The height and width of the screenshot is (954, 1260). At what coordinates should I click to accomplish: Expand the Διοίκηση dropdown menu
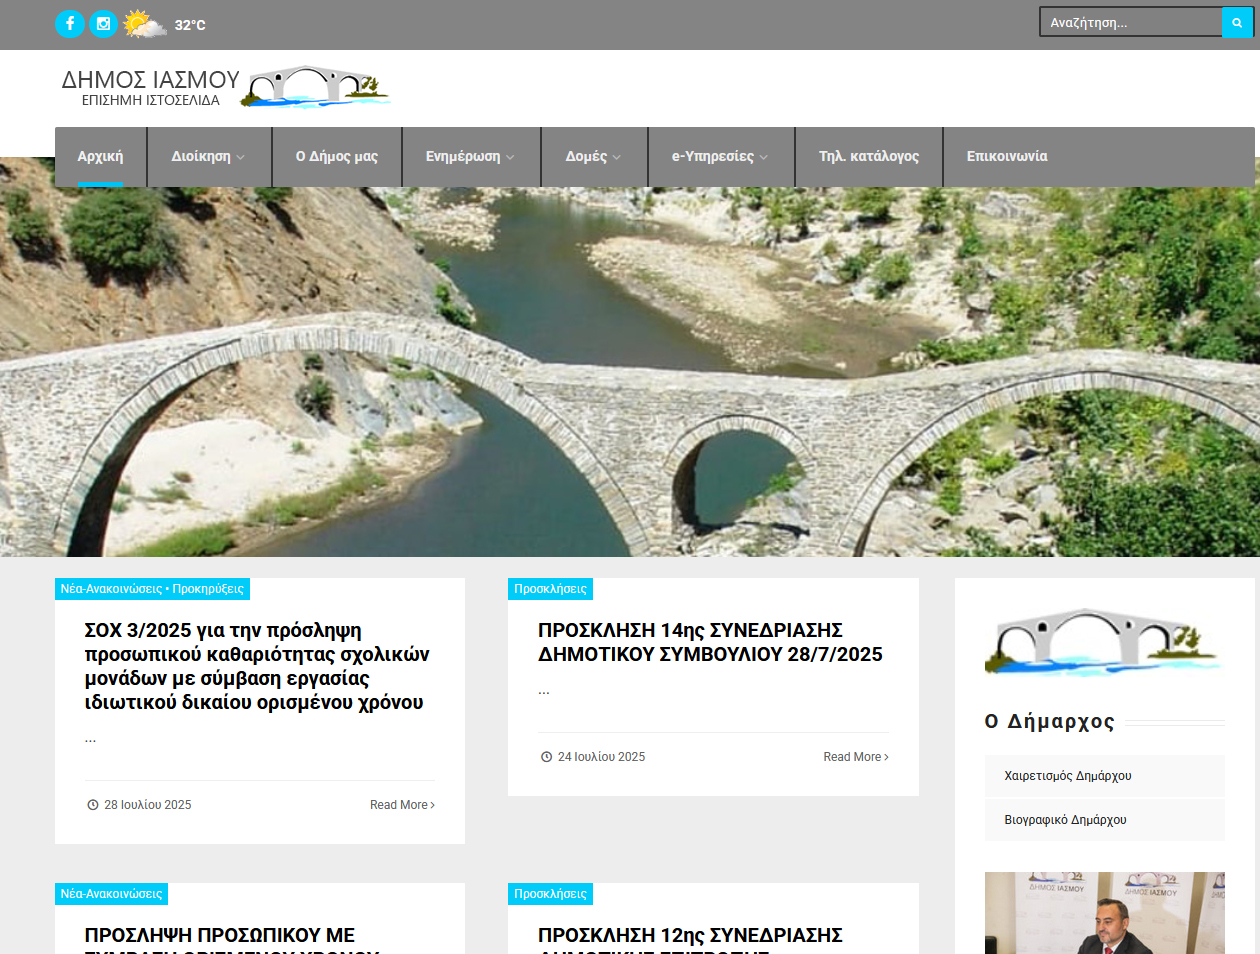pyautogui.click(x=209, y=156)
